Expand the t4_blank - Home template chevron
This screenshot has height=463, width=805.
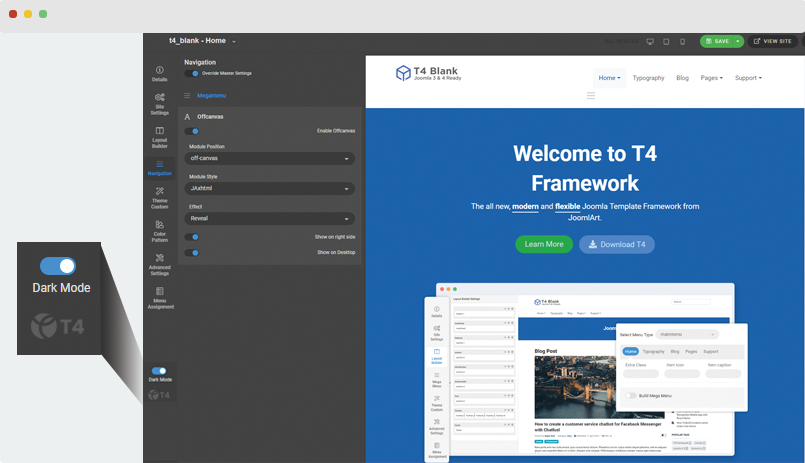point(234,41)
